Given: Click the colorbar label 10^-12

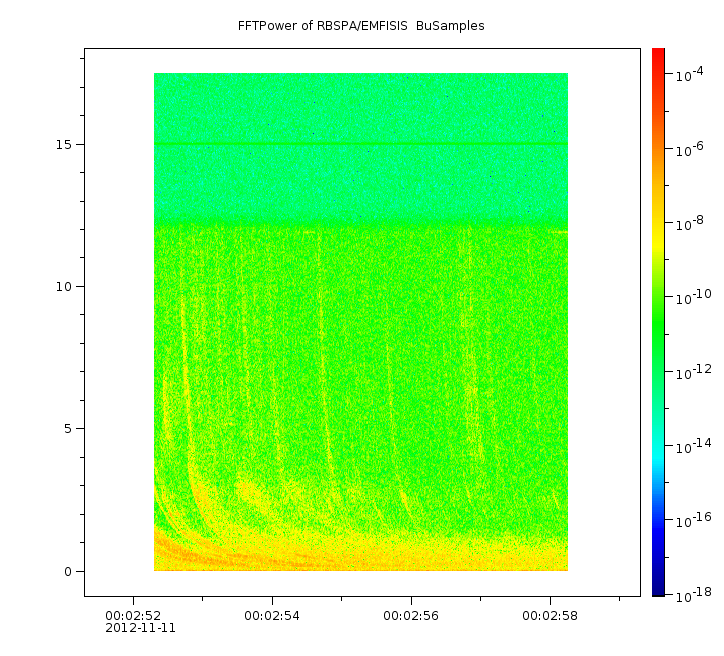Looking at the screenshot, I should [694, 372].
